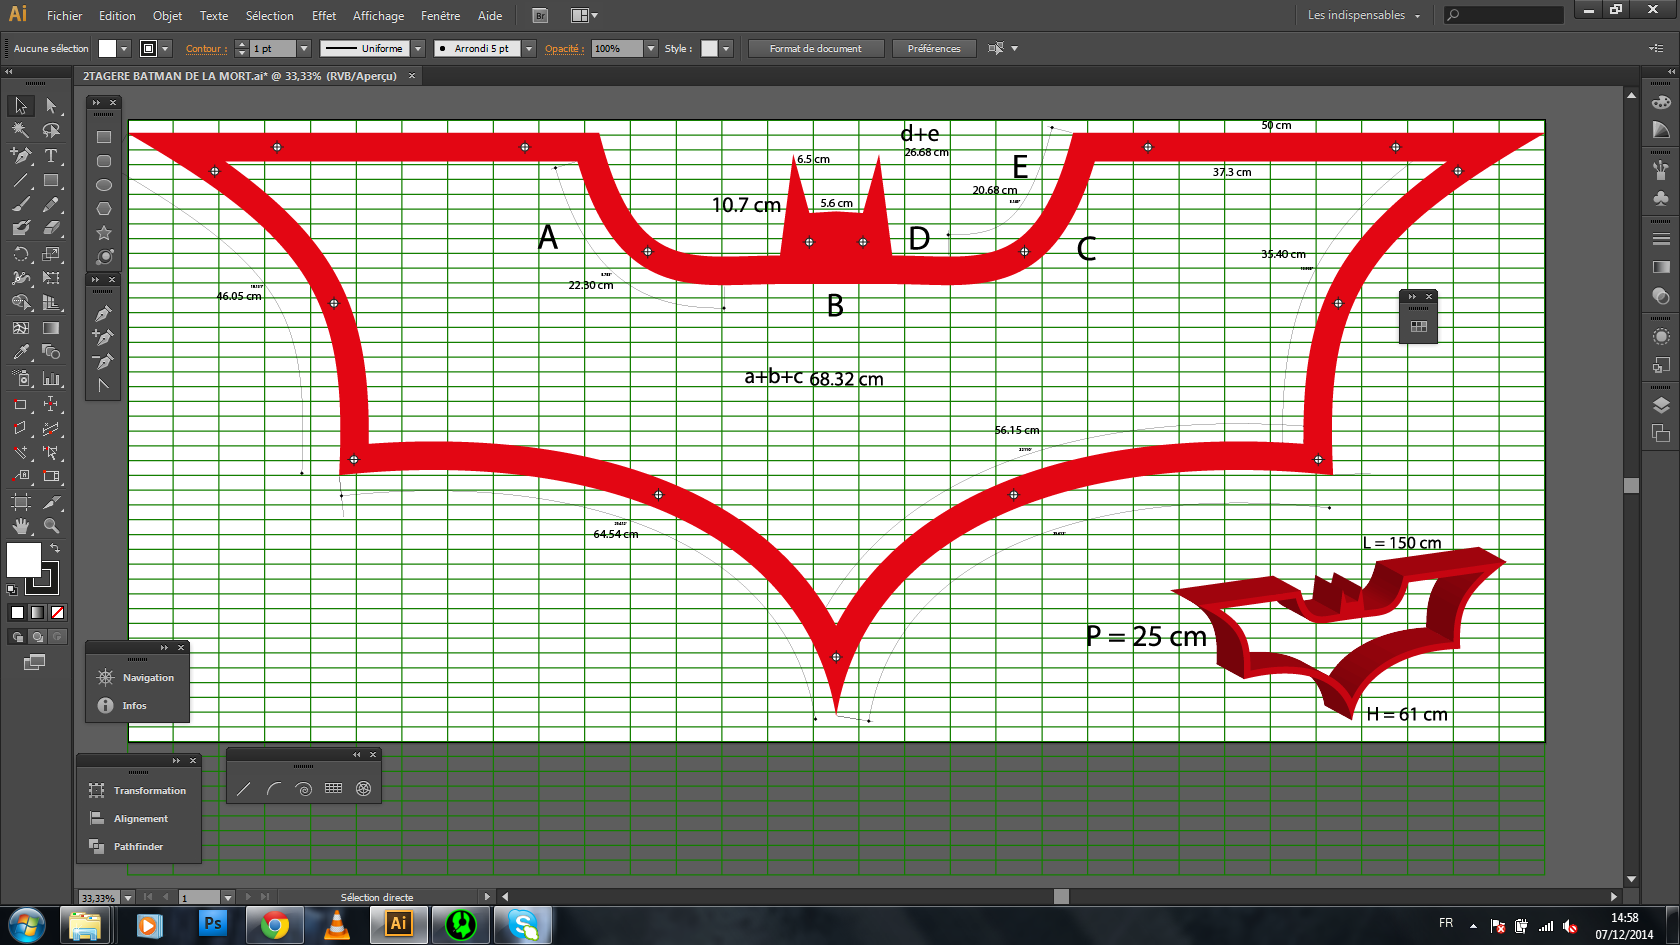Open the Alignement panel

139,819
